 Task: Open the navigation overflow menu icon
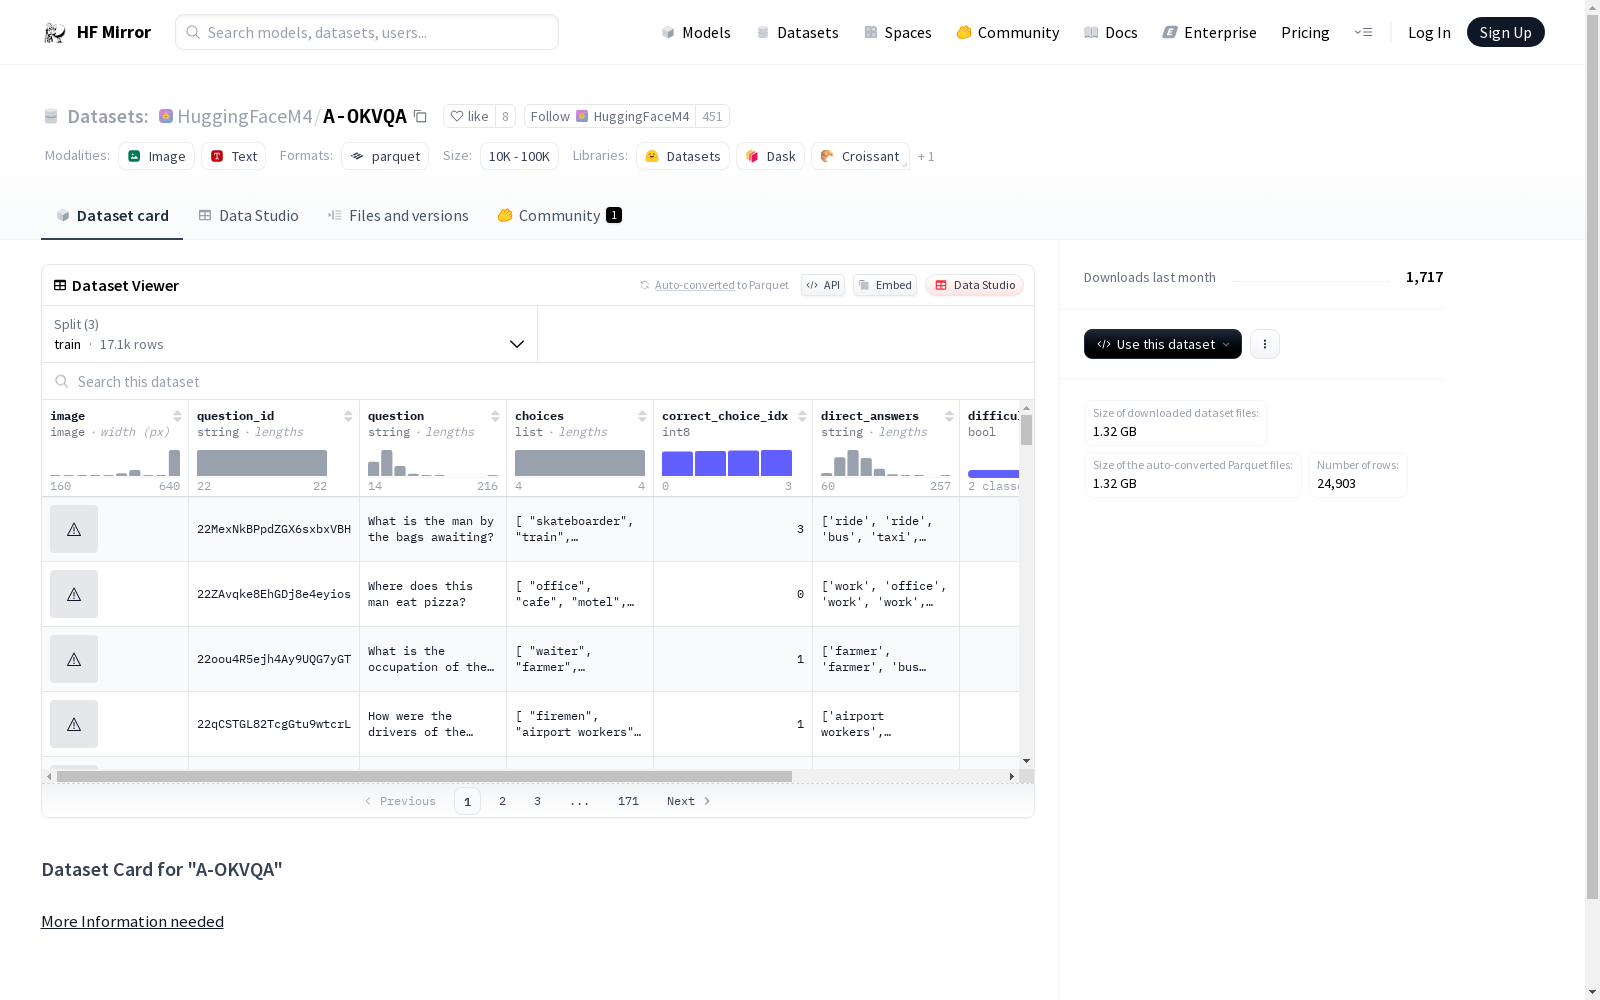(1363, 33)
